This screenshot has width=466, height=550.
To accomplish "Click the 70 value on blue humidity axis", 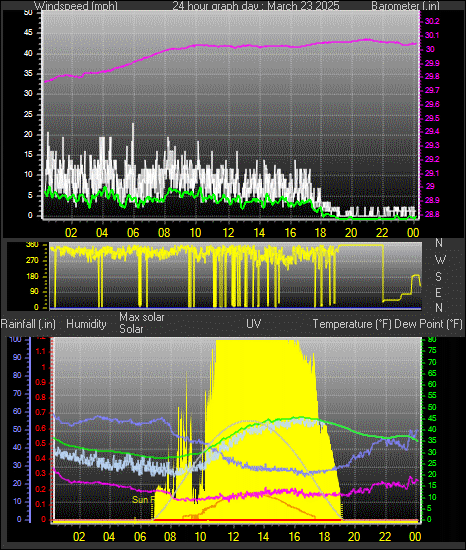I will 17,393.
